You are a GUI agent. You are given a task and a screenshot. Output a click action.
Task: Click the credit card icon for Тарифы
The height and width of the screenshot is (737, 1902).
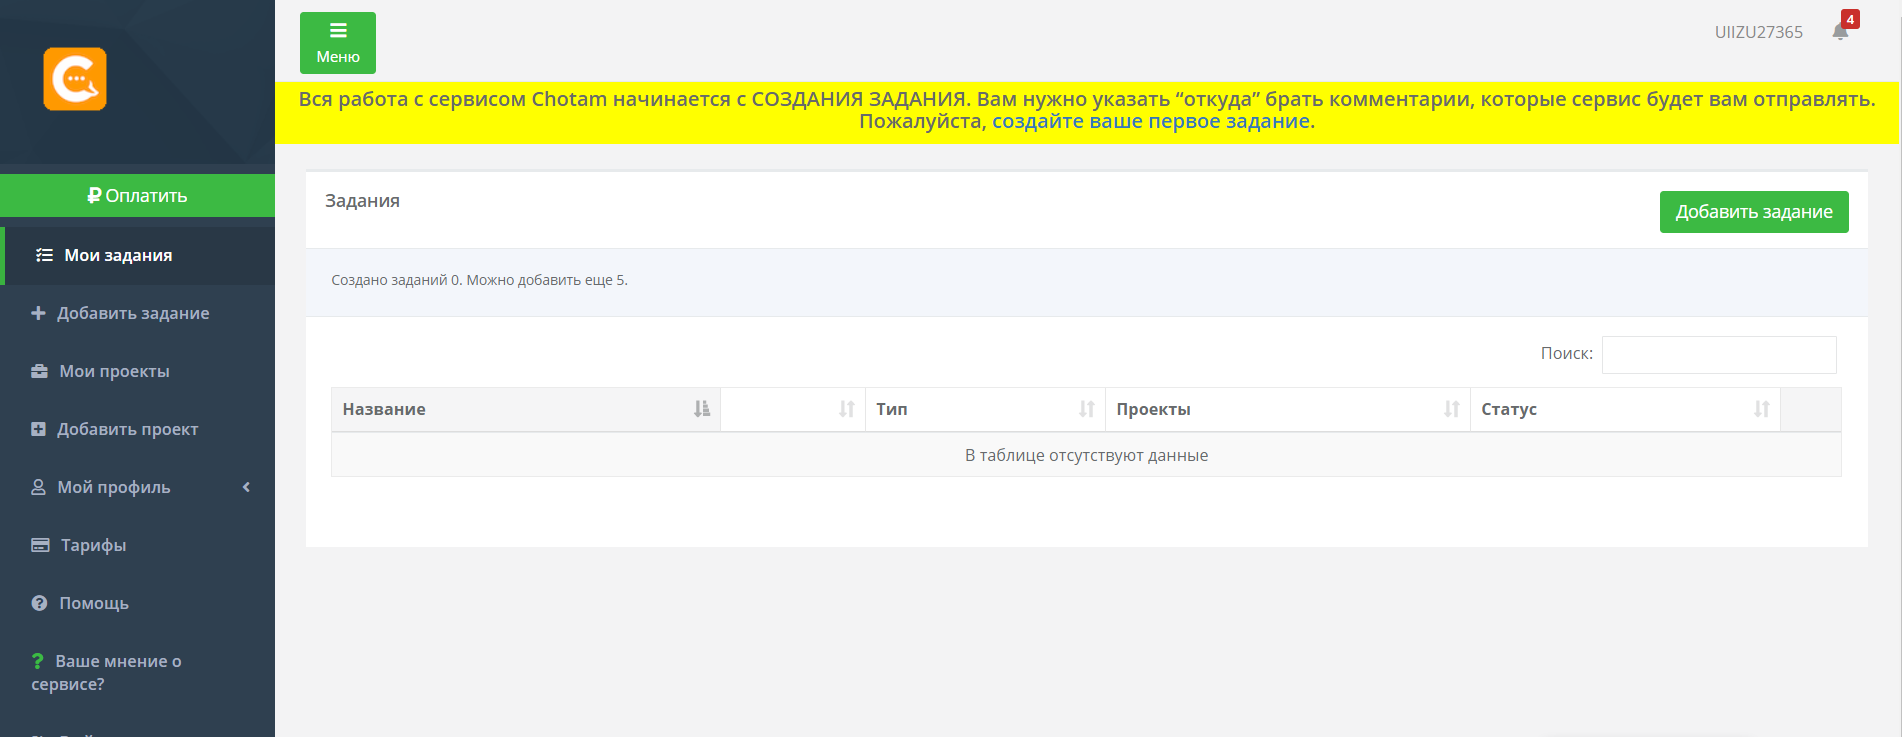click(40, 546)
